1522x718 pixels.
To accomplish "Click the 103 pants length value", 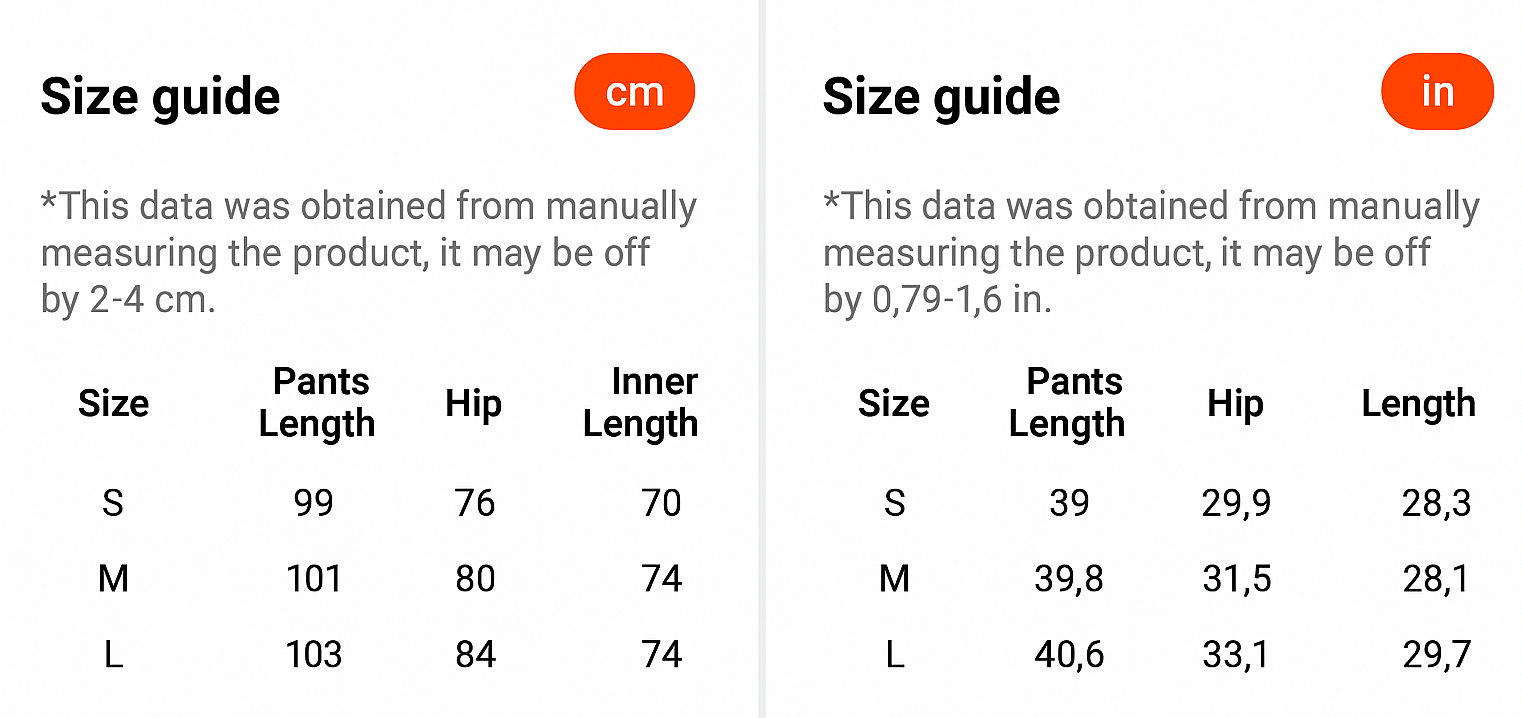I will [x=314, y=654].
